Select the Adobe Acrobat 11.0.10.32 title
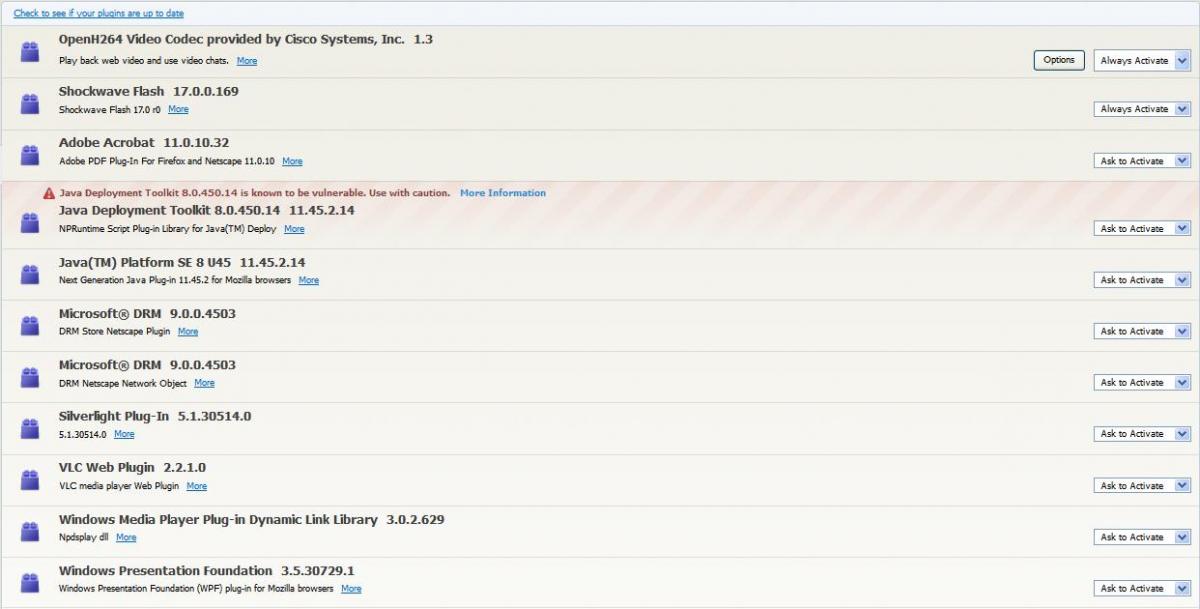The width and height of the screenshot is (1200, 609). [144, 143]
